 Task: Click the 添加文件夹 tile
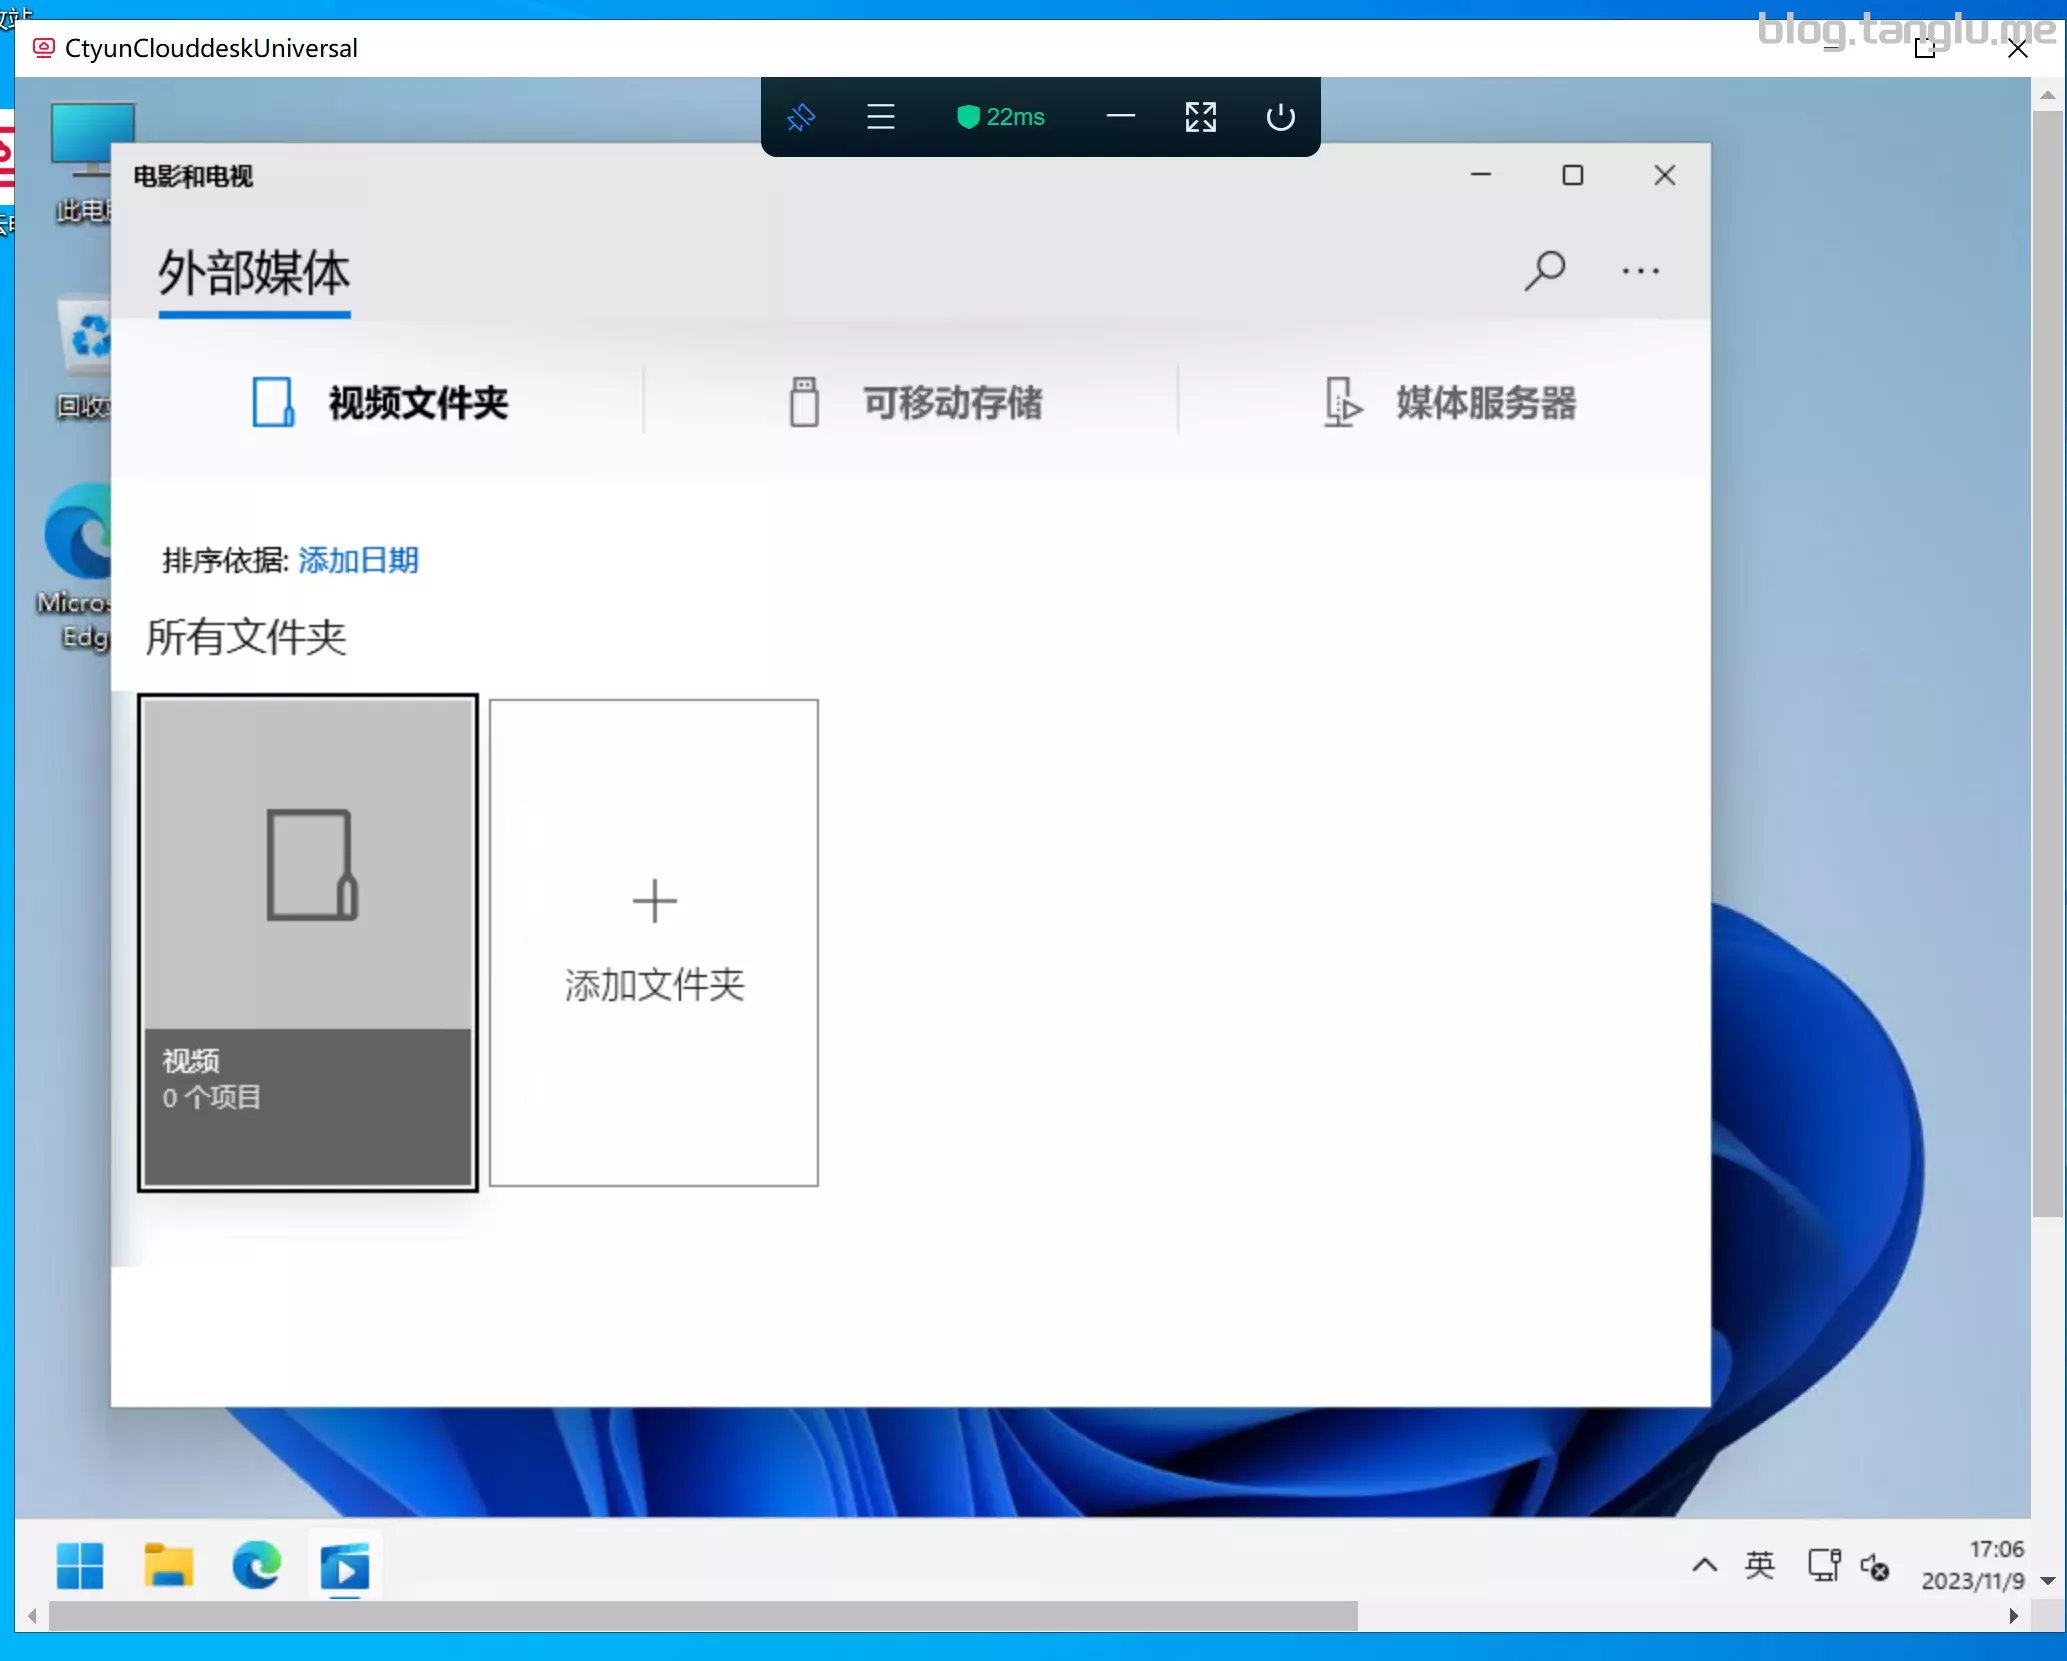(654, 943)
